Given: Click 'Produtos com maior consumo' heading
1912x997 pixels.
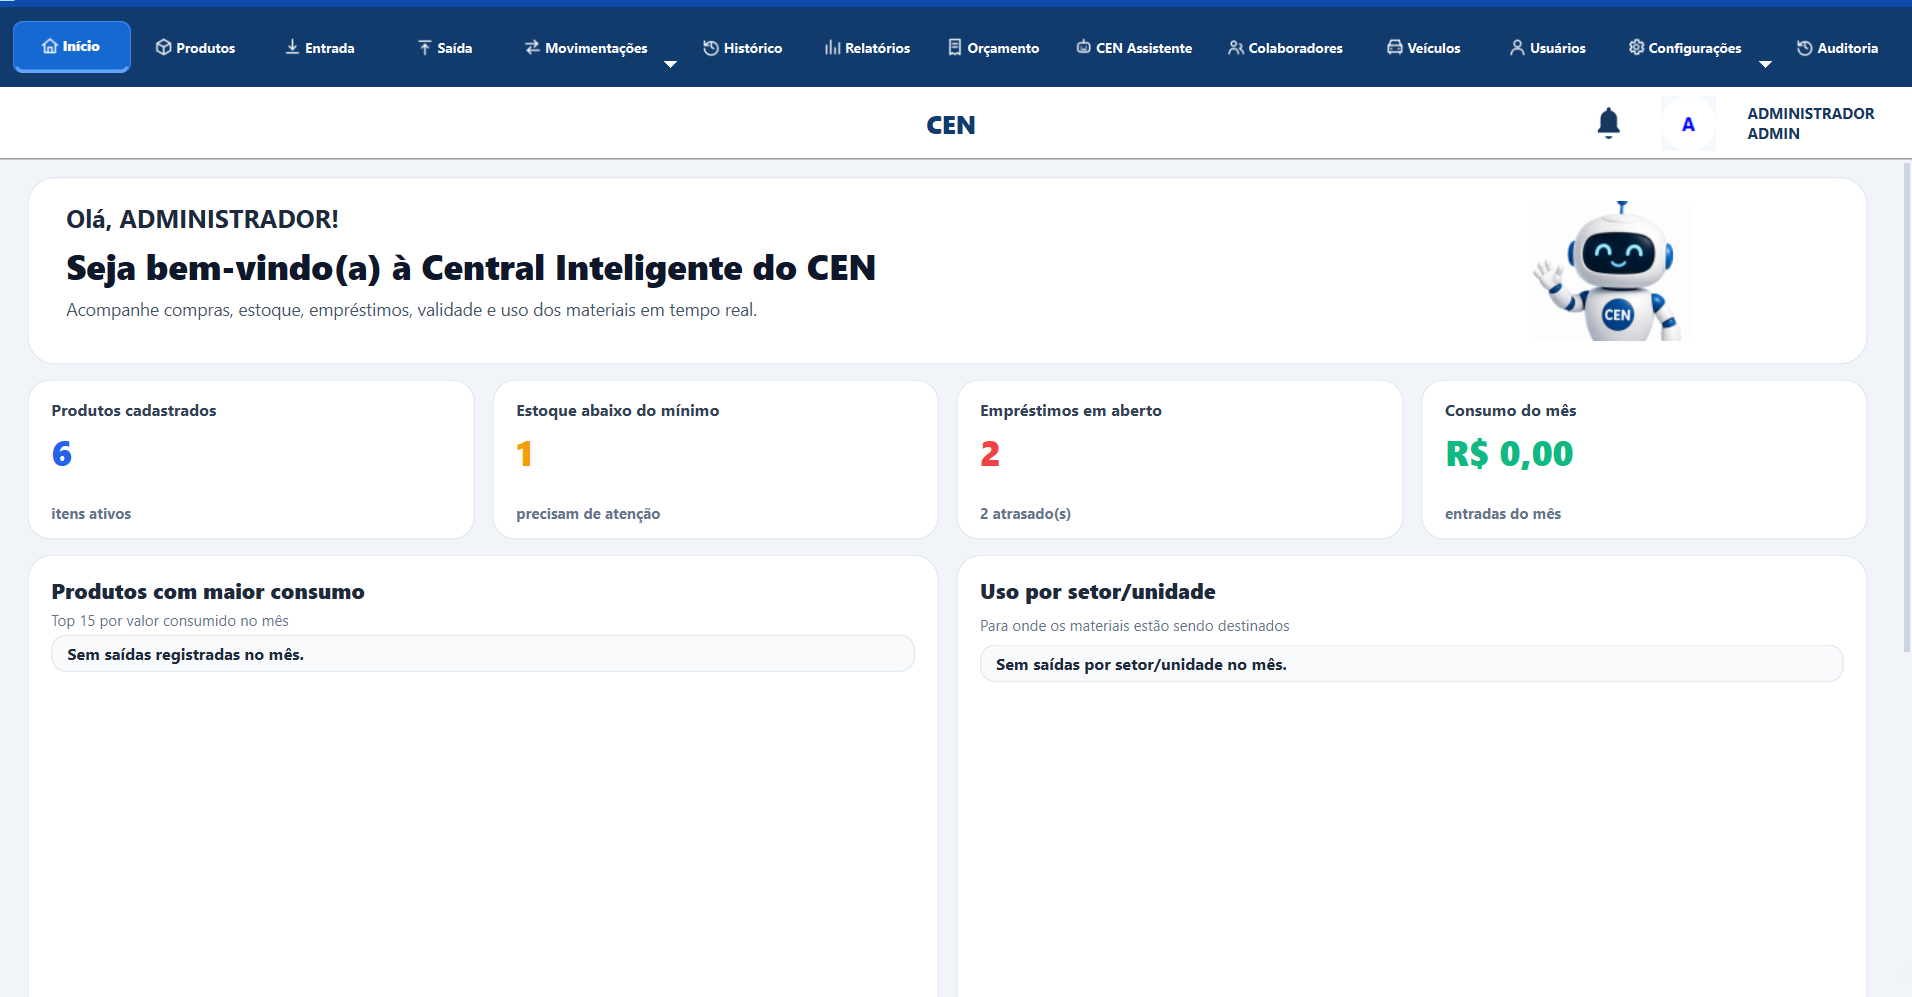Looking at the screenshot, I should click(208, 592).
